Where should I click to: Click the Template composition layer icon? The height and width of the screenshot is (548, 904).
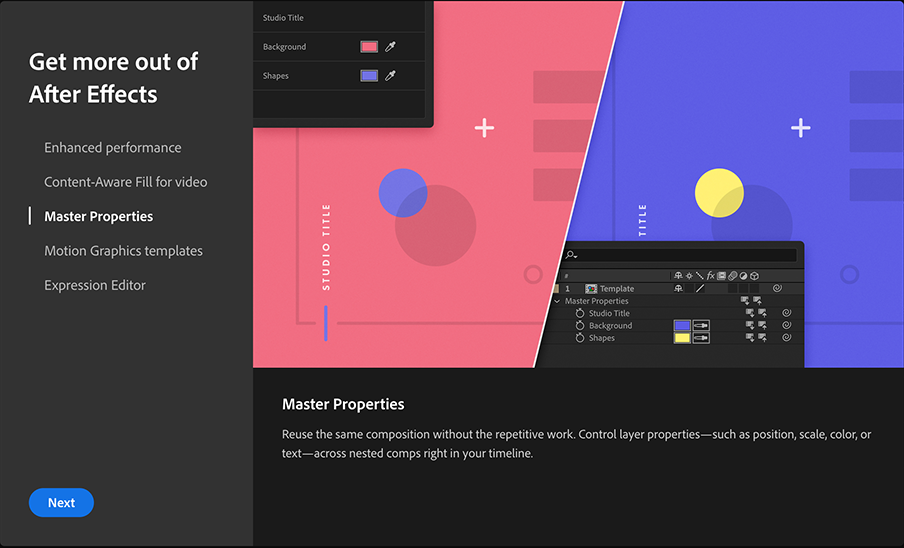tap(591, 289)
